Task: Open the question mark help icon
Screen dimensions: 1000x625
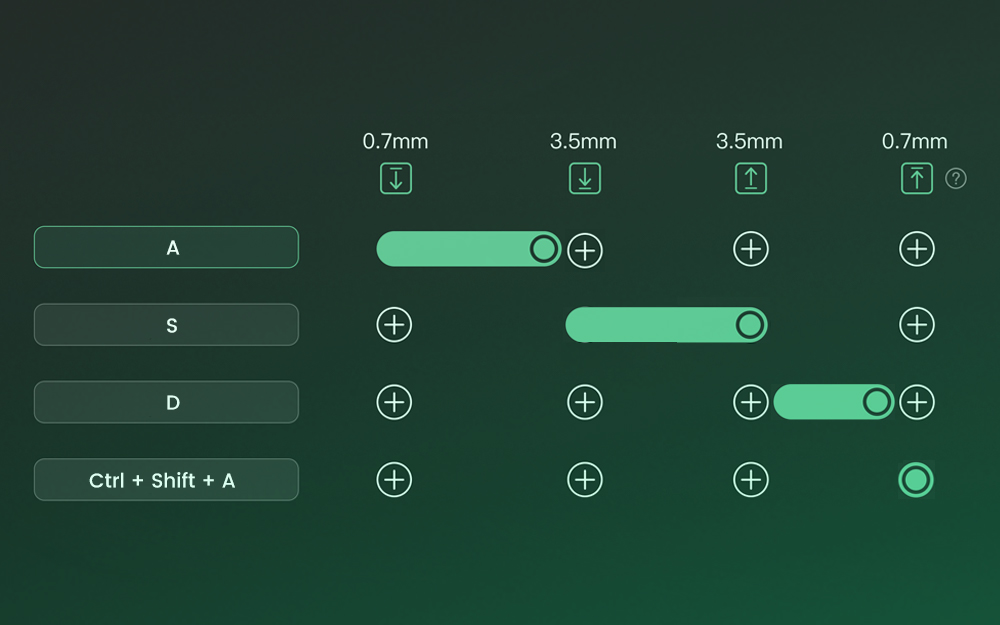Action: click(x=956, y=179)
